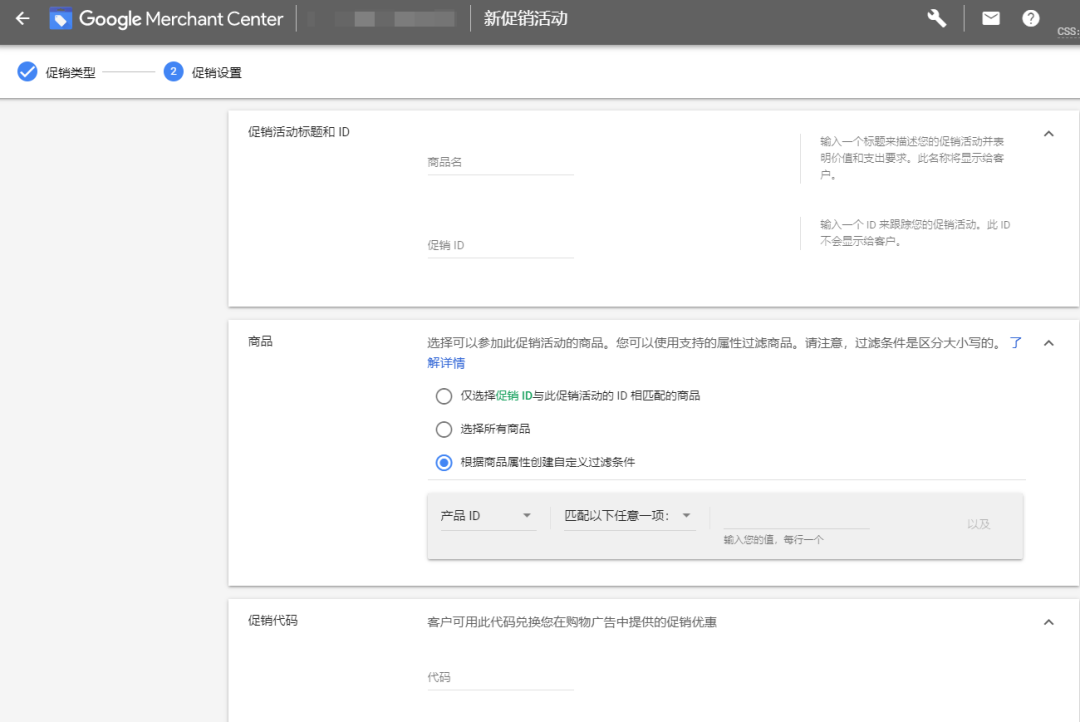Viewport: 1080px width, 722px height.
Task: Click the back arrow to leave promotion setup
Action: [22, 17]
